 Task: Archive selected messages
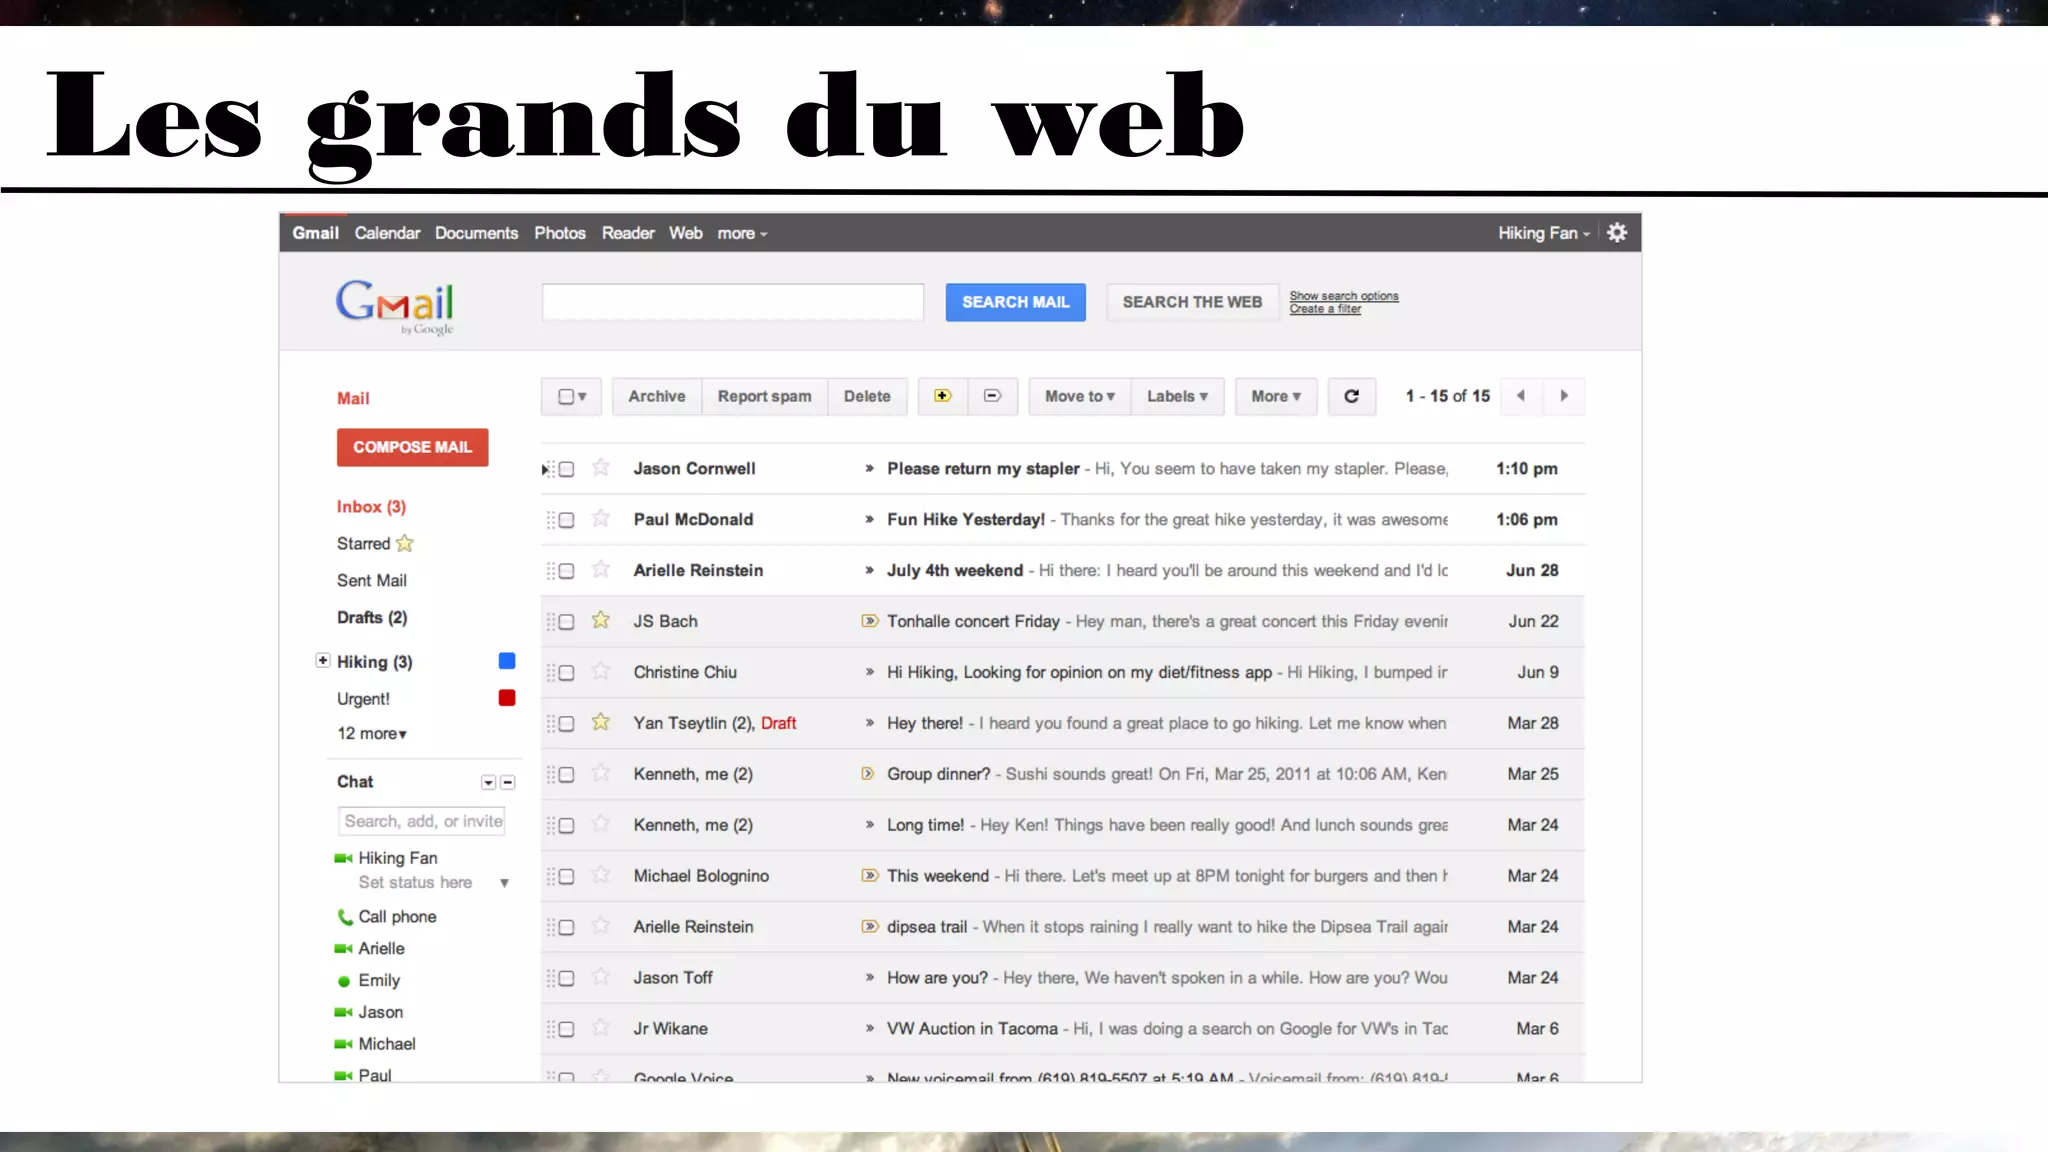(656, 396)
